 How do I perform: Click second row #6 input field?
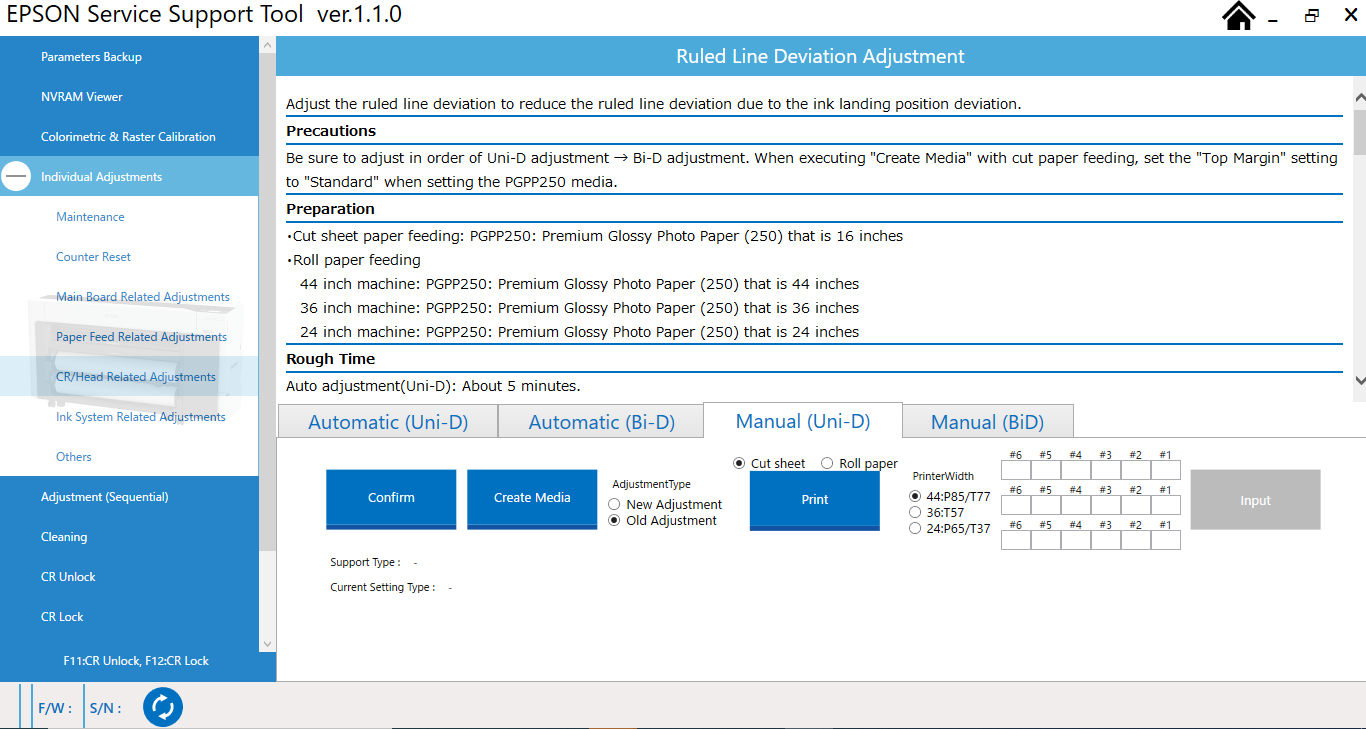1016,505
